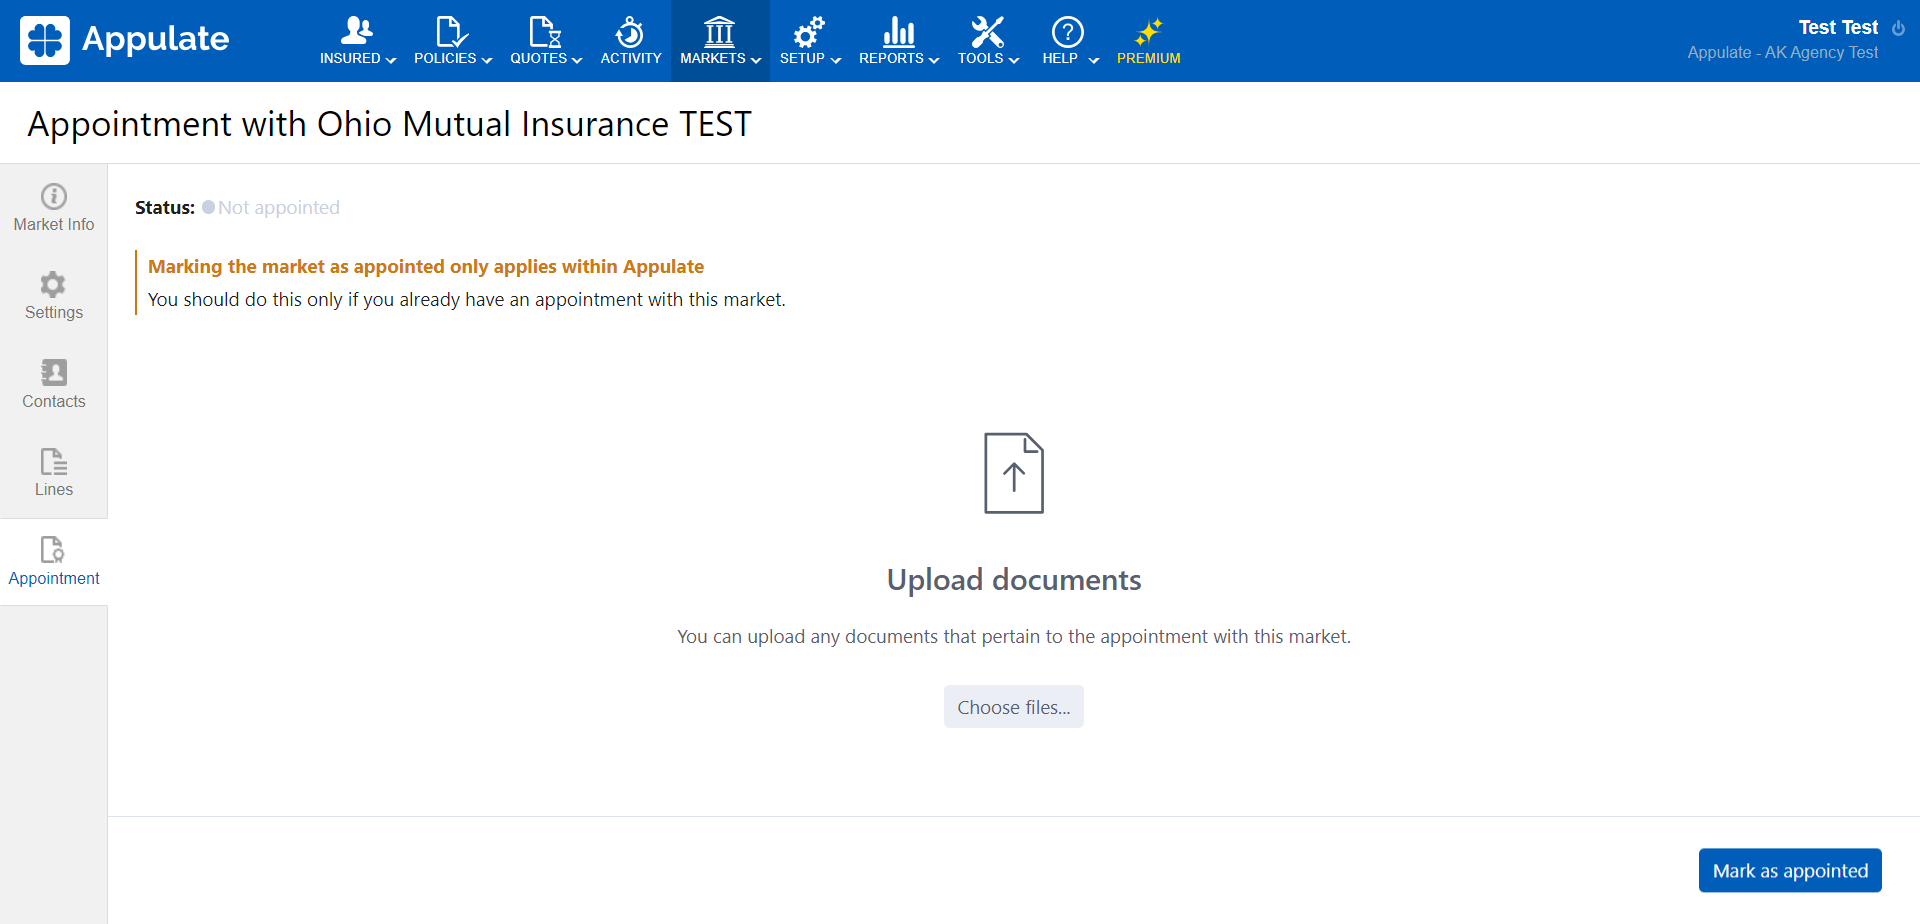Click the Premium sparkle icon
The height and width of the screenshot is (924, 1920).
coord(1148,32)
